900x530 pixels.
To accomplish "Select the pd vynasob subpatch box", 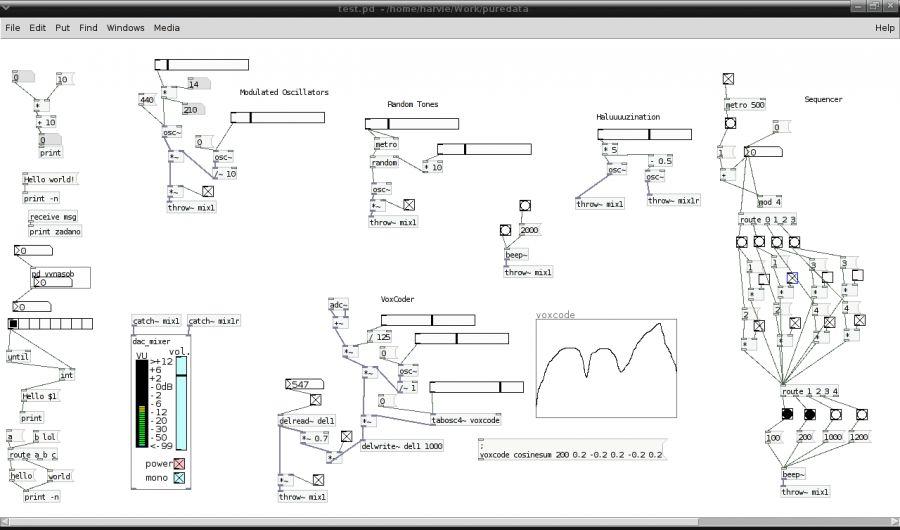I will coord(55,271).
